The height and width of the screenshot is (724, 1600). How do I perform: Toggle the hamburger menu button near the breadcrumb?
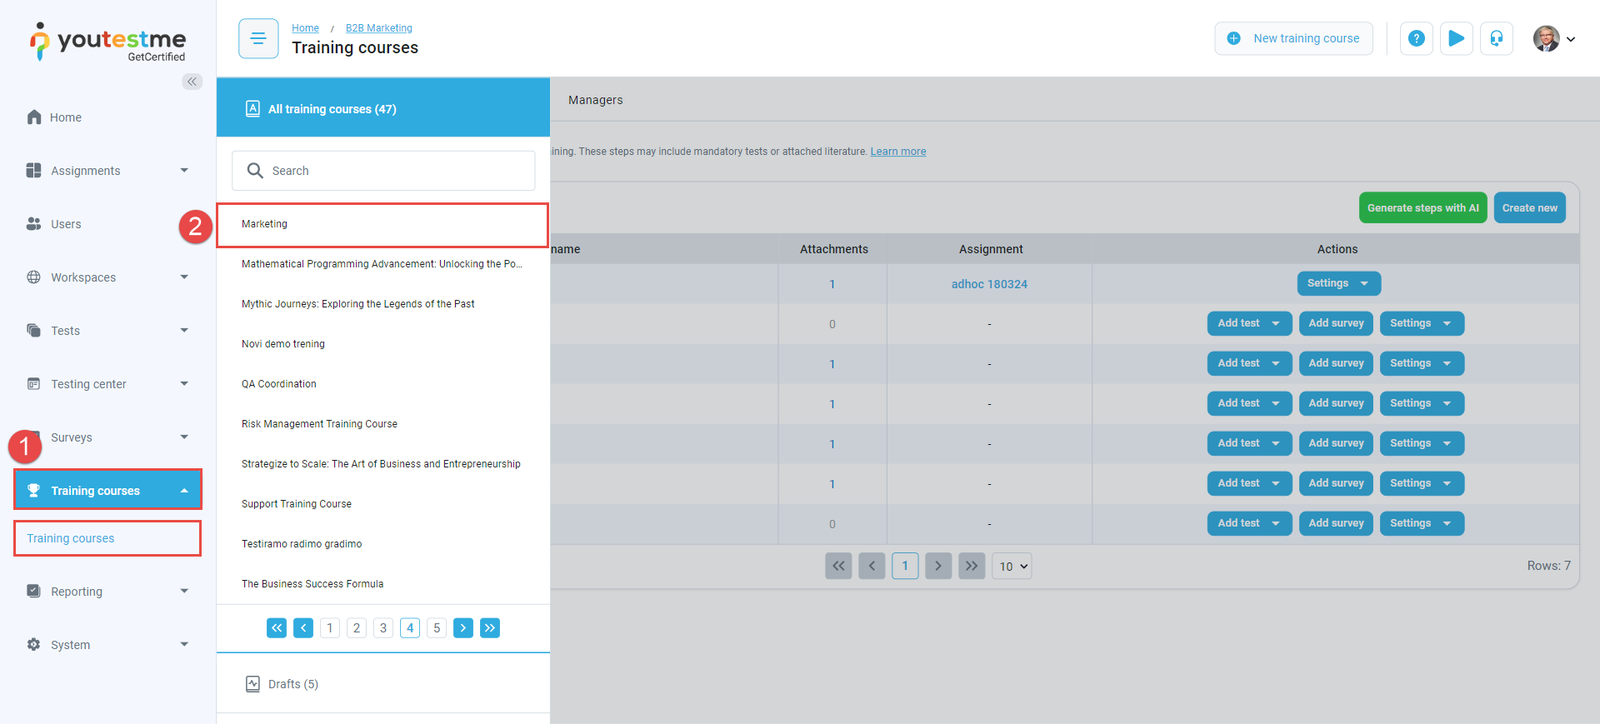258,39
